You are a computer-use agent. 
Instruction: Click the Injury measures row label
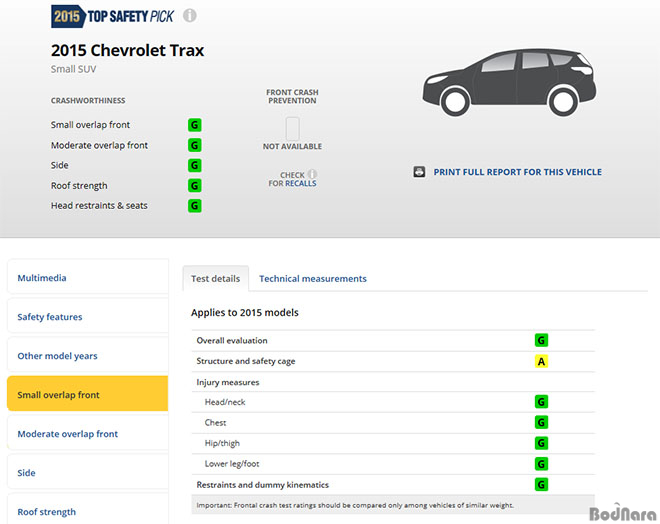(x=228, y=382)
